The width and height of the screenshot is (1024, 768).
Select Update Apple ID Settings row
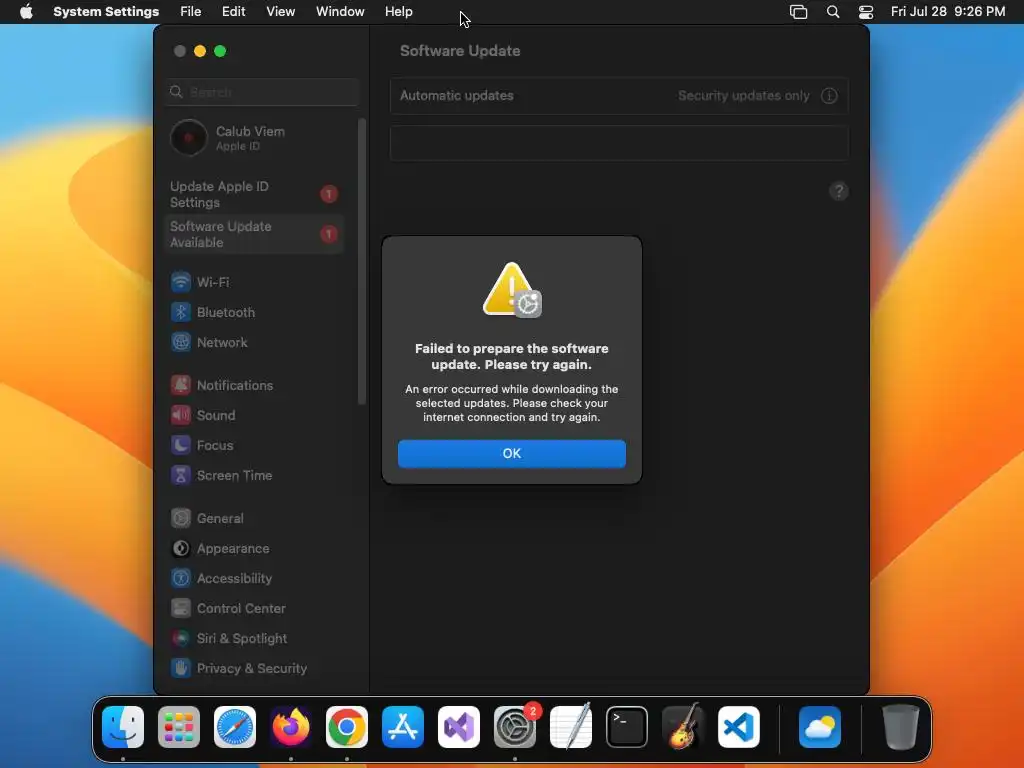[x=255, y=194]
